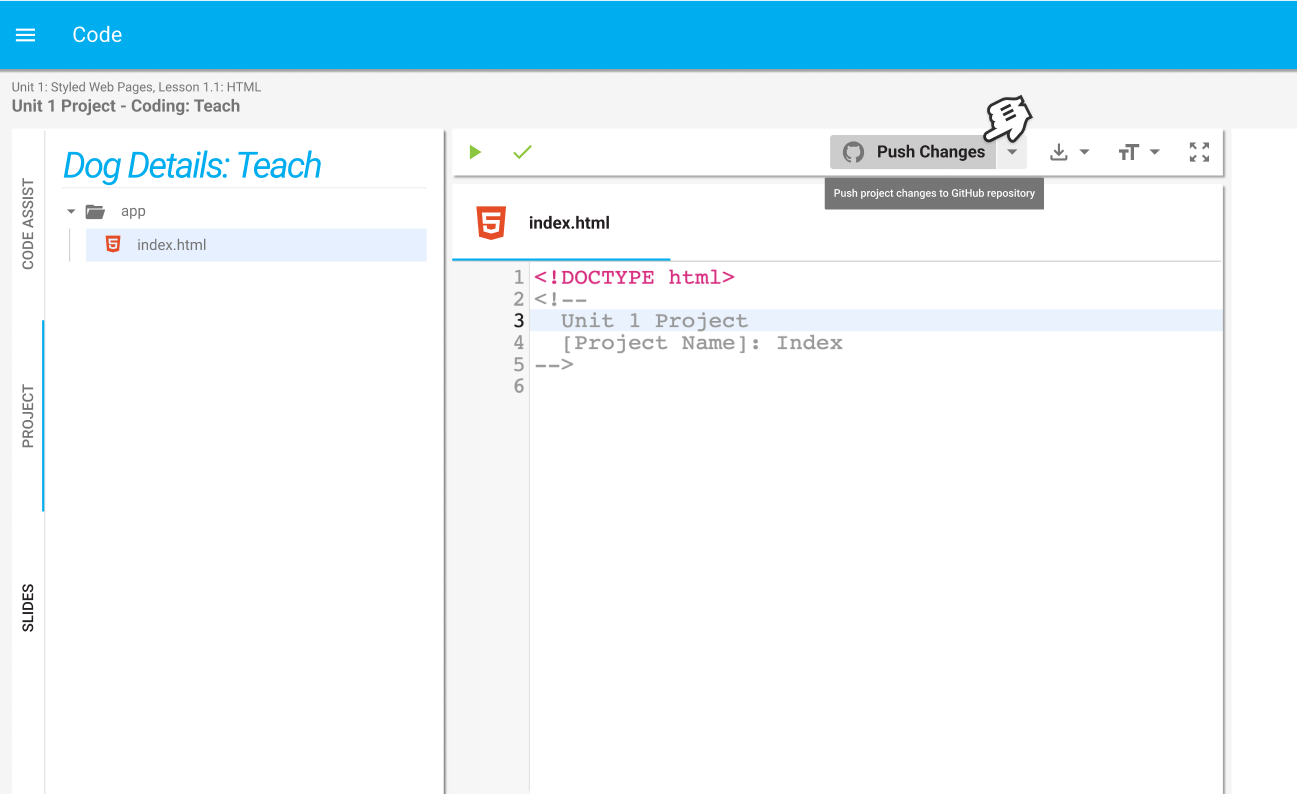This screenshot has height=794, width=1297.
Task: Click on code line 3 Unit 1 Project
Action: coord(654,321)
